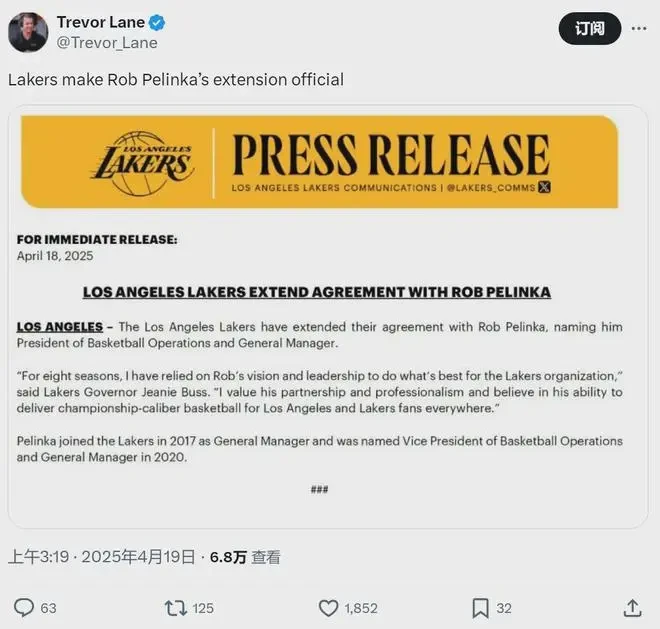Click the Trevor Lane display name
The height and width of the screenshot is (629, 660).
(101, 22)
